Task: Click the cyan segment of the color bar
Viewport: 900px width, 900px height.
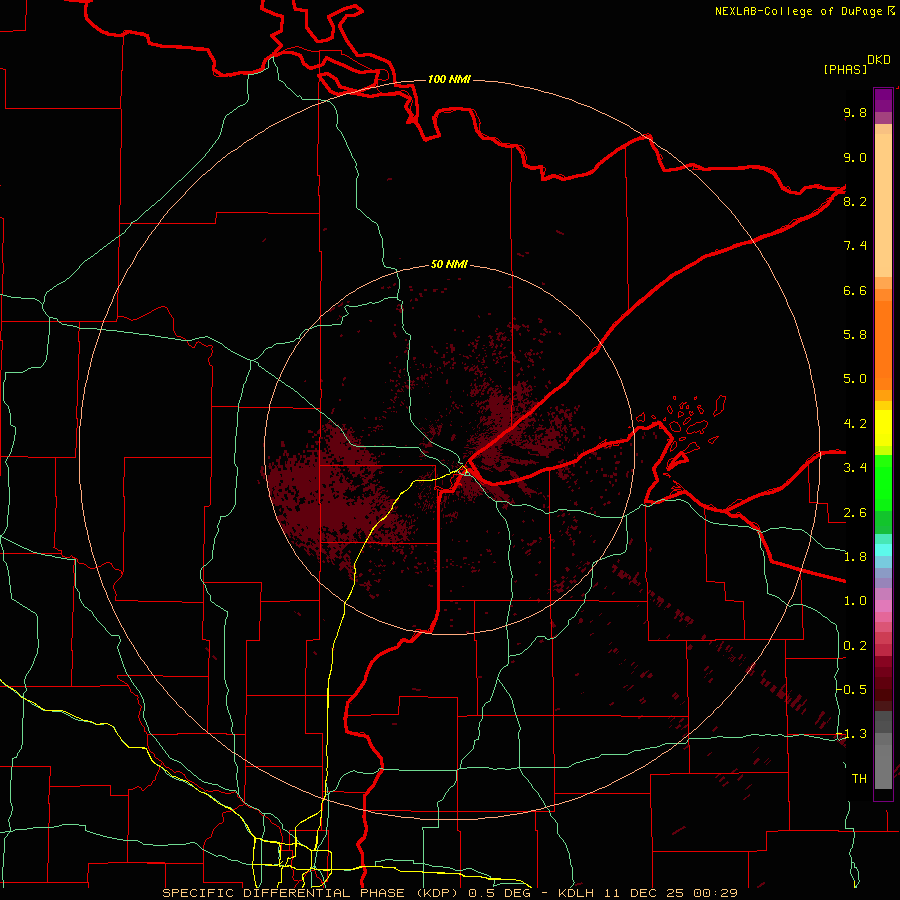Action: tap(883, 550)
